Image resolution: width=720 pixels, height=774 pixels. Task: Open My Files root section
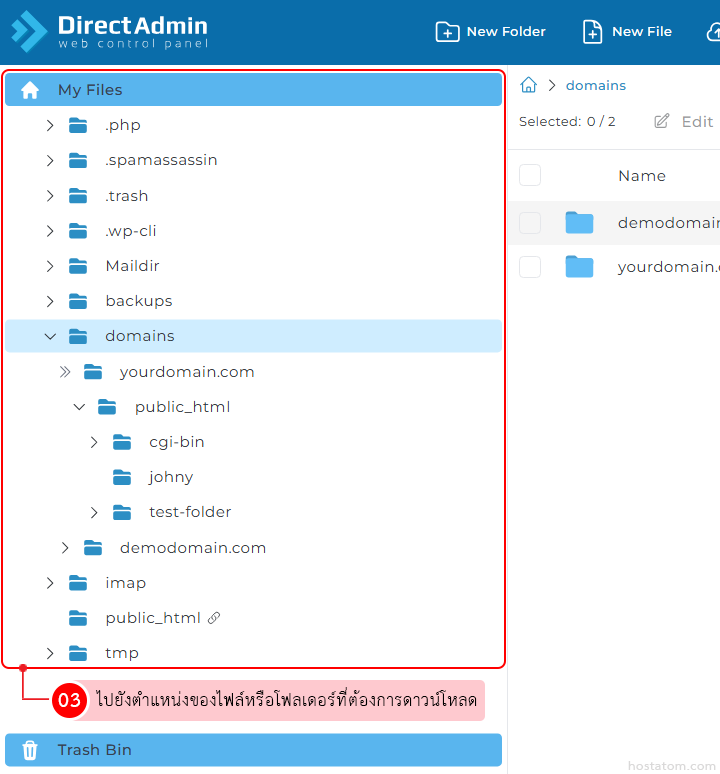(x=90, y=90)
